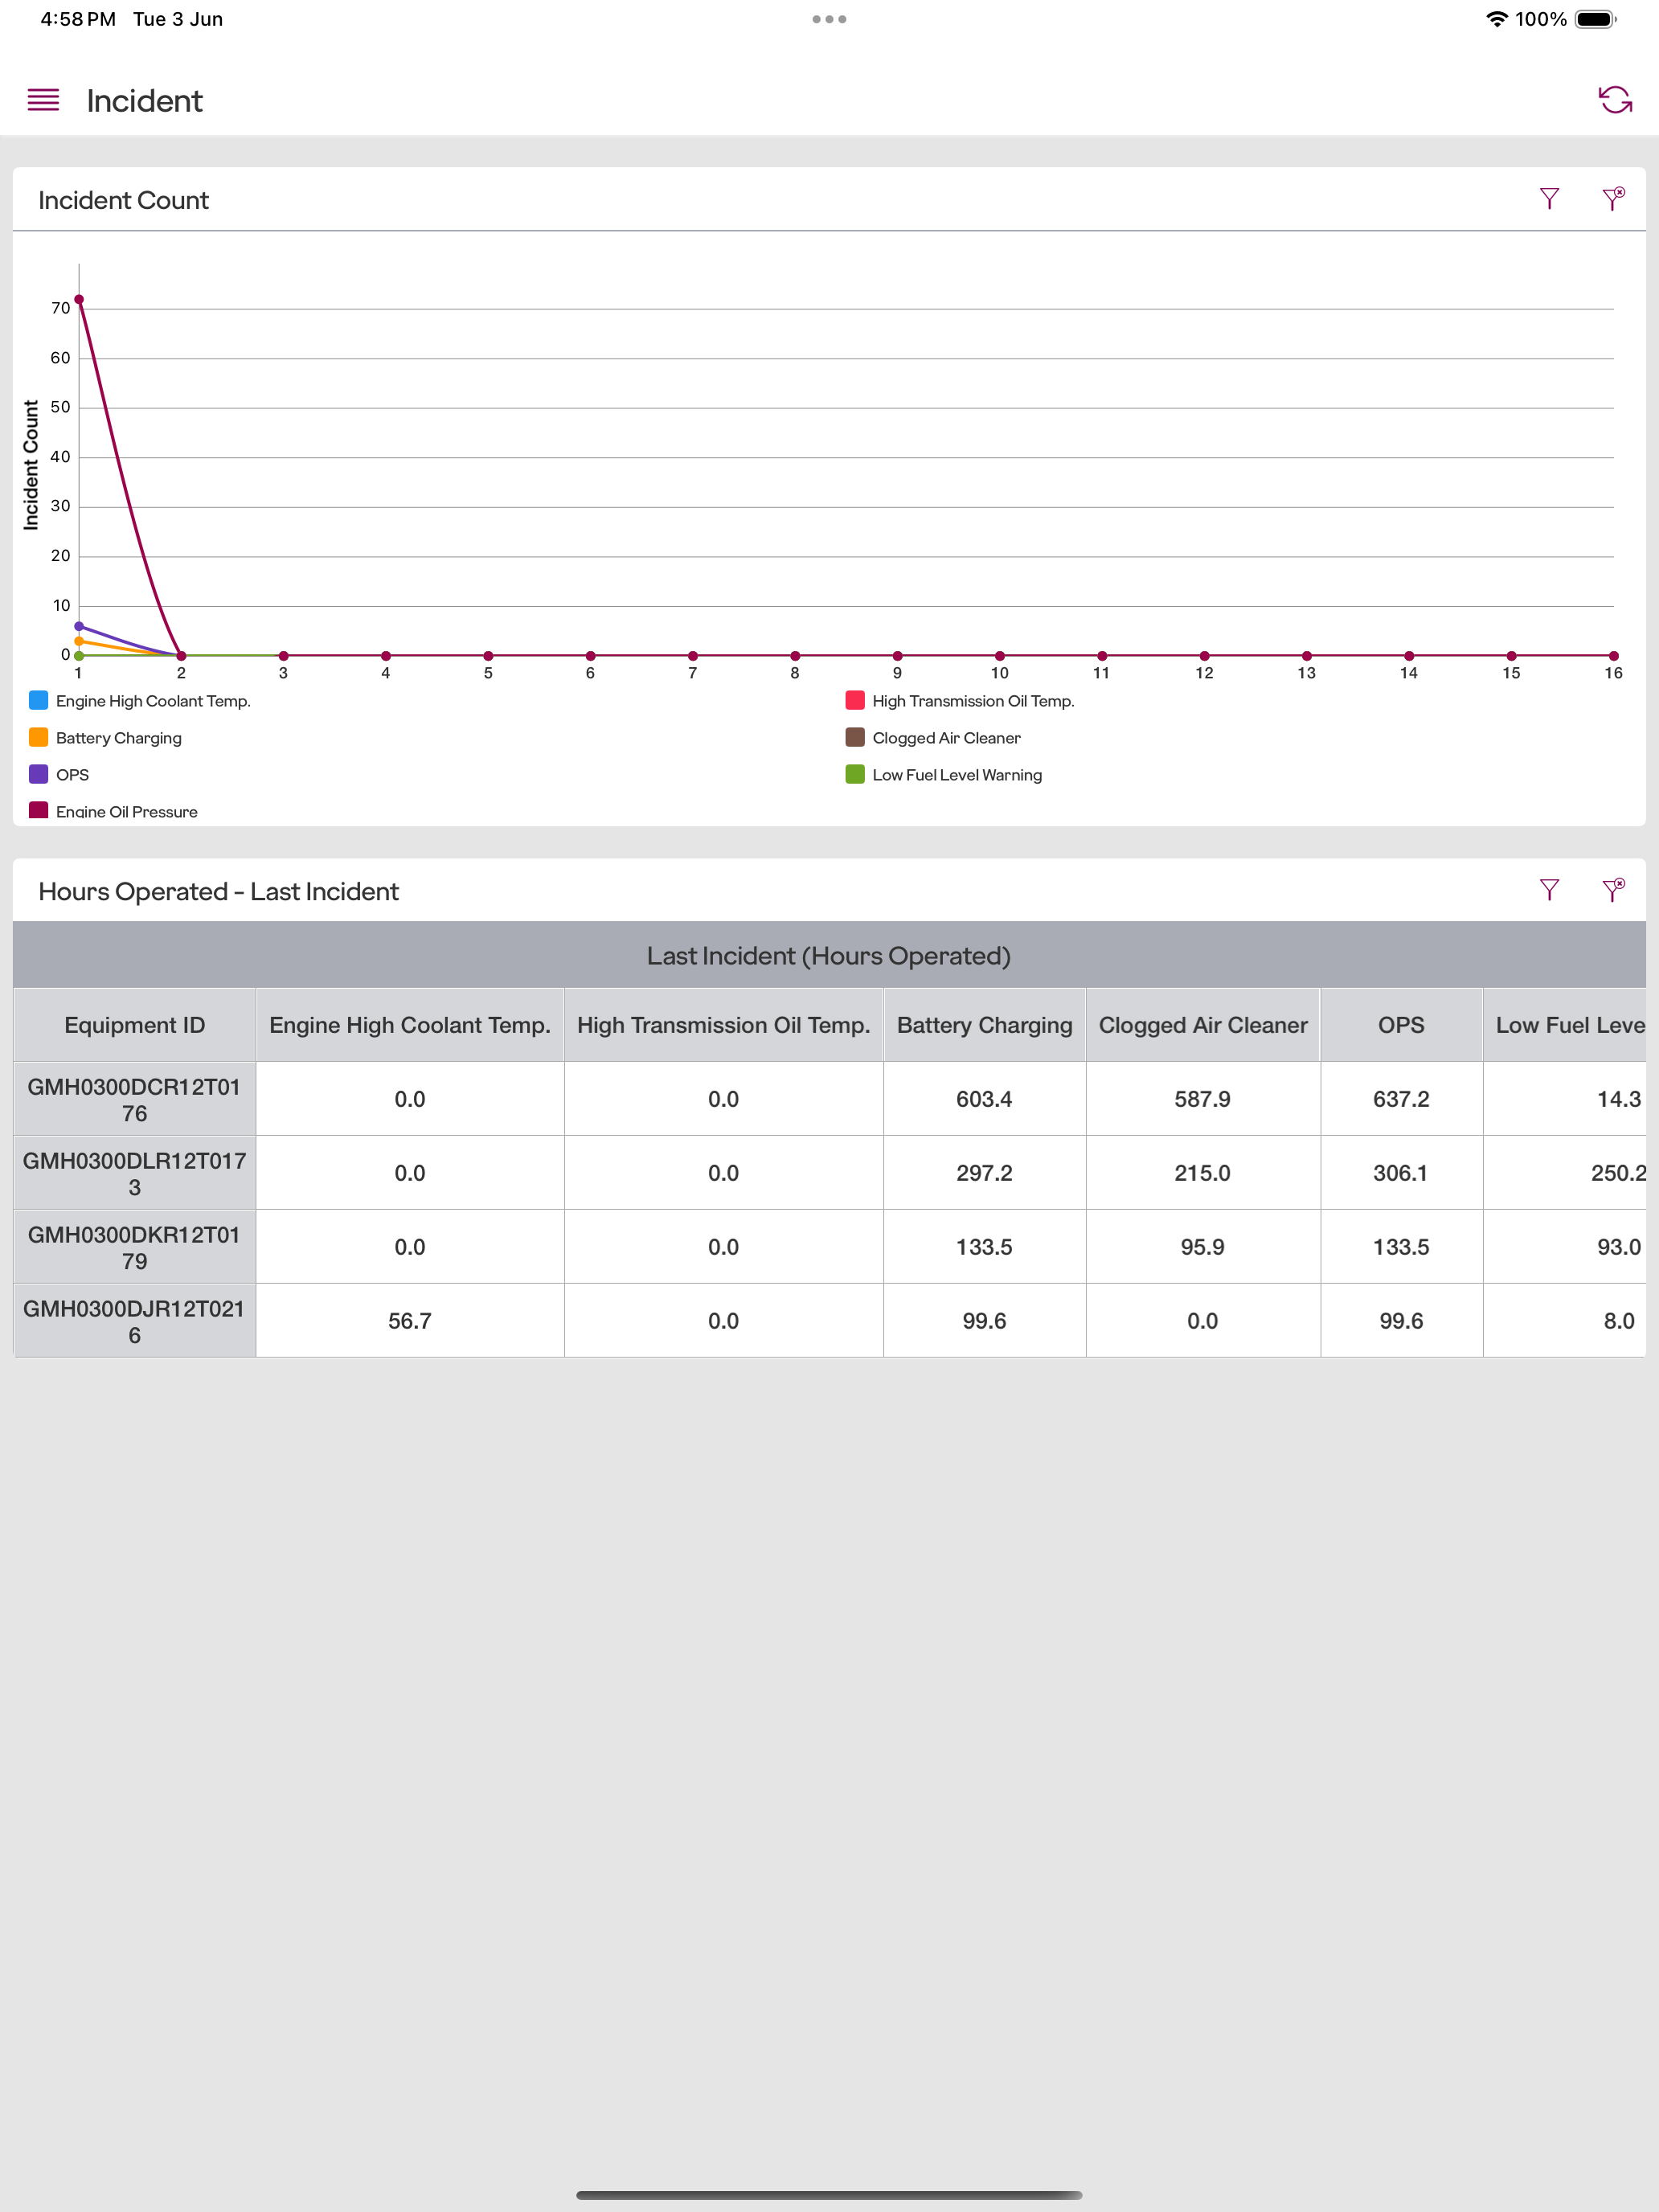The image size is (1659, 2212).
Task: Click the 8.0 Low Fuel Level cell
Action: click(x=1565, y=1321)
